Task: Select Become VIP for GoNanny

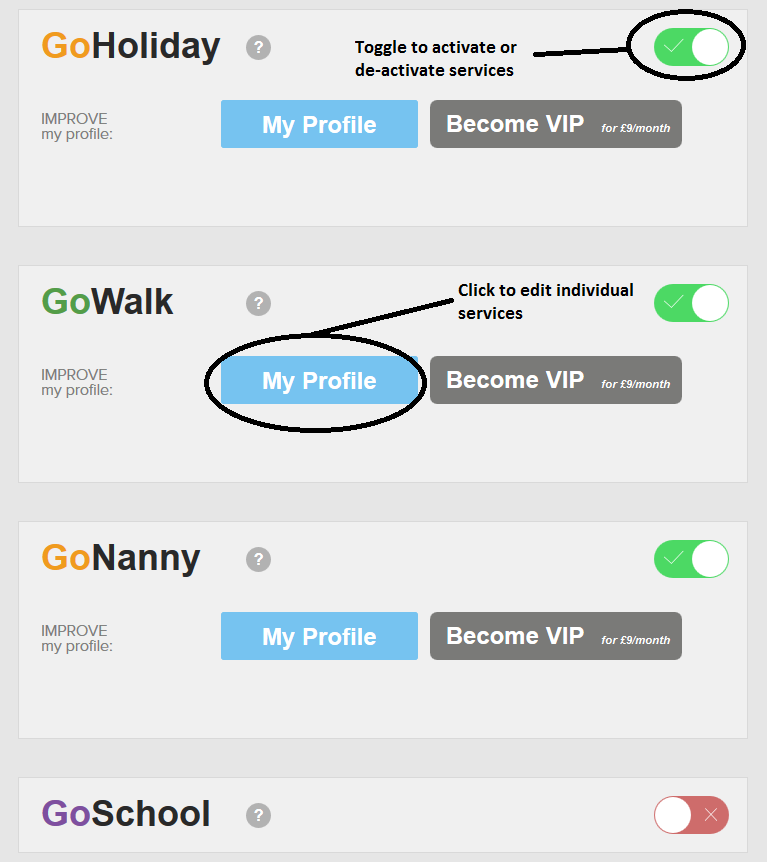Action: tap(555, 636)
